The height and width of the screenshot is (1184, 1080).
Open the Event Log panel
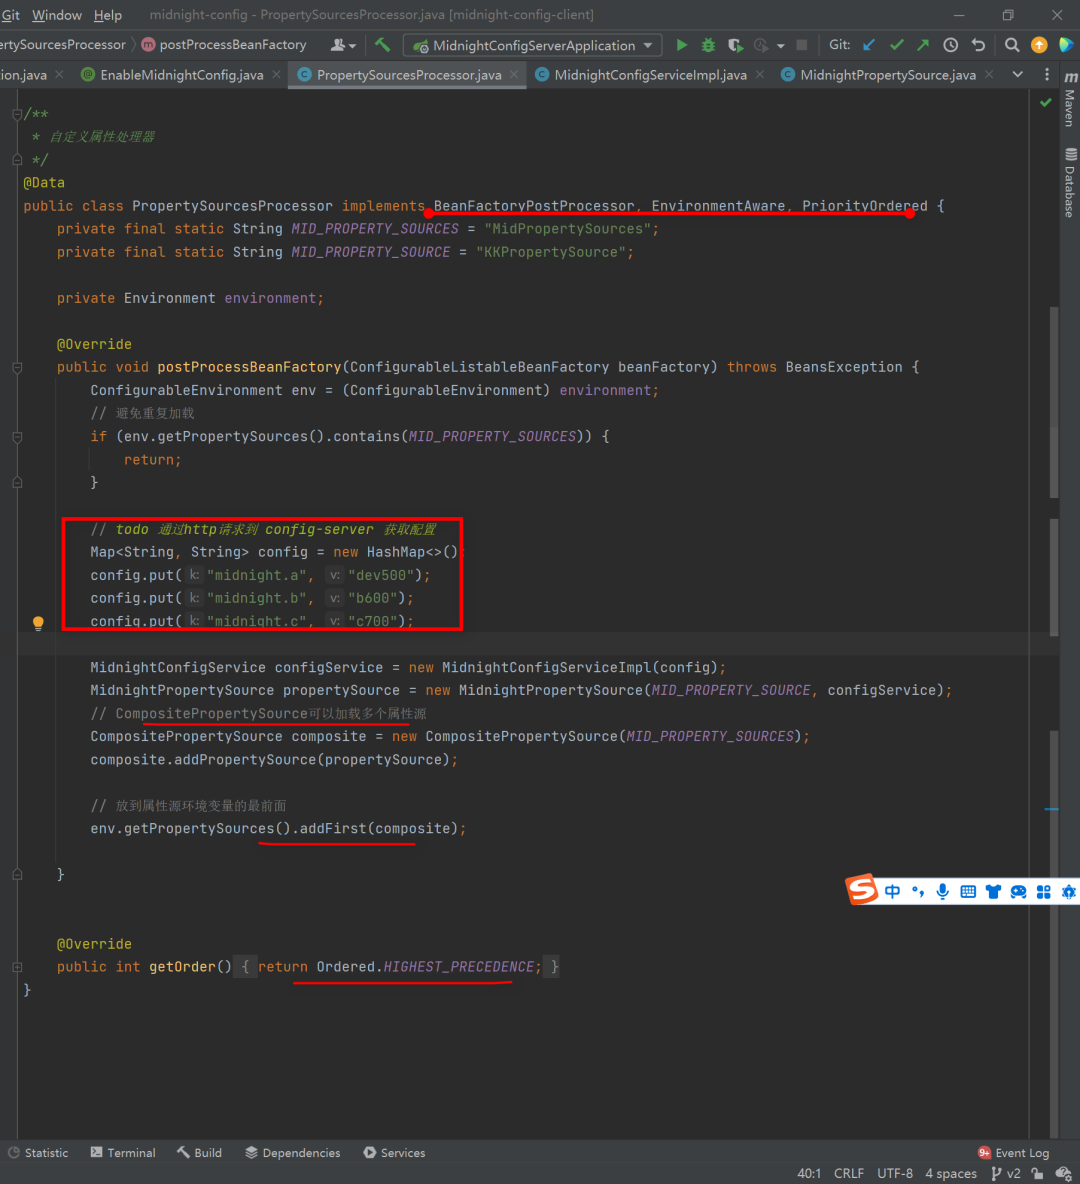tap(1014, 1152)
